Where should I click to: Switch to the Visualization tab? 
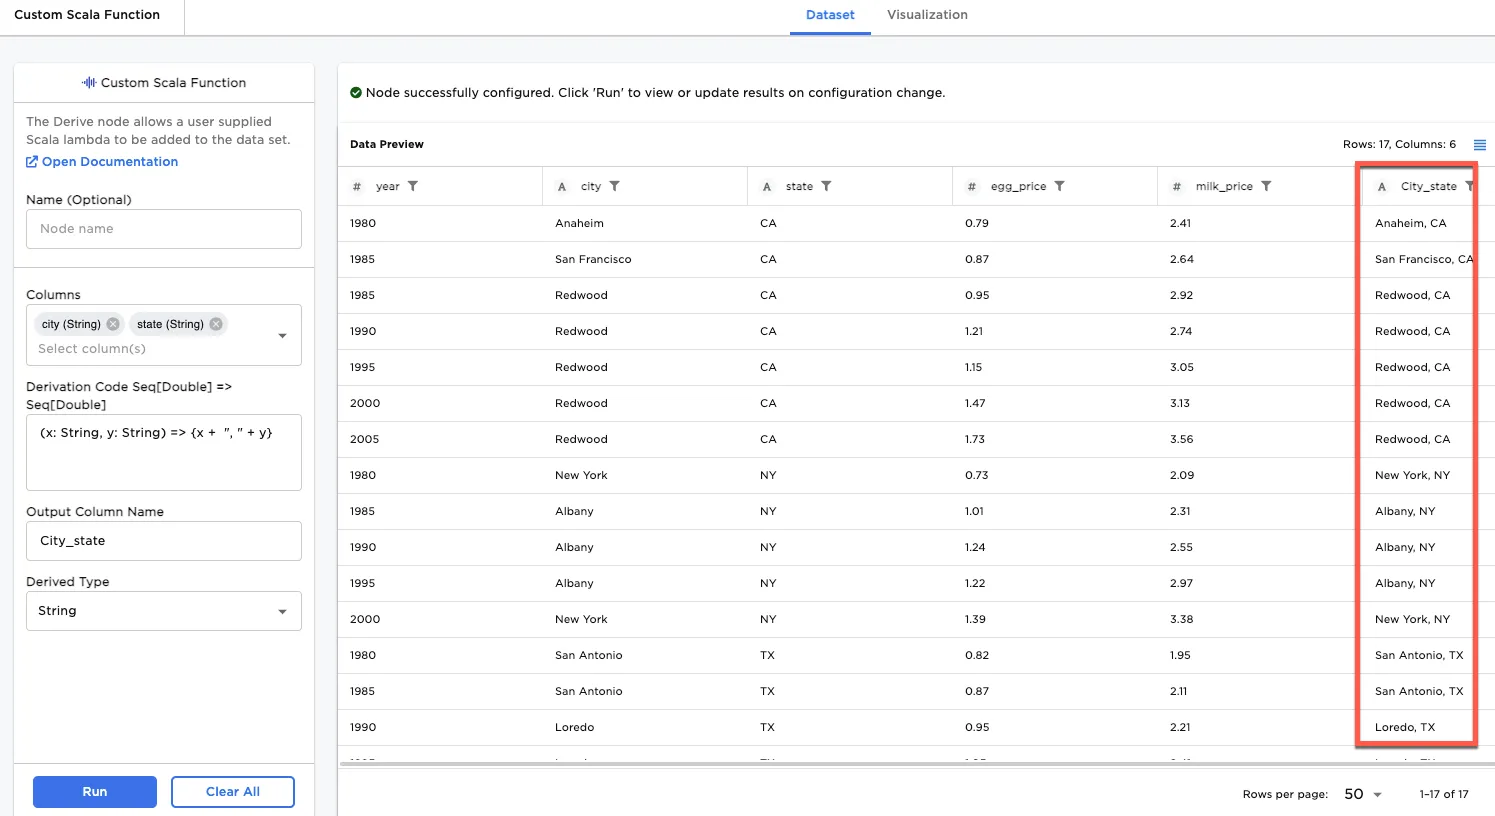(927, 15)
